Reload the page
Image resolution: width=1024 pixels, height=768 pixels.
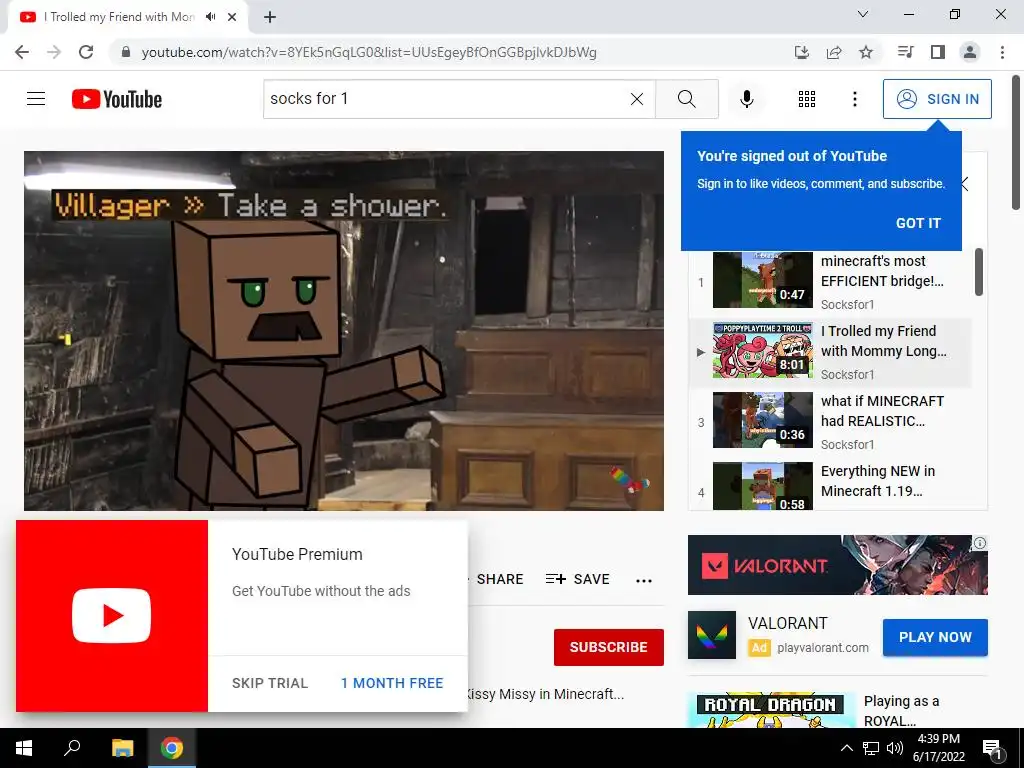86,52
